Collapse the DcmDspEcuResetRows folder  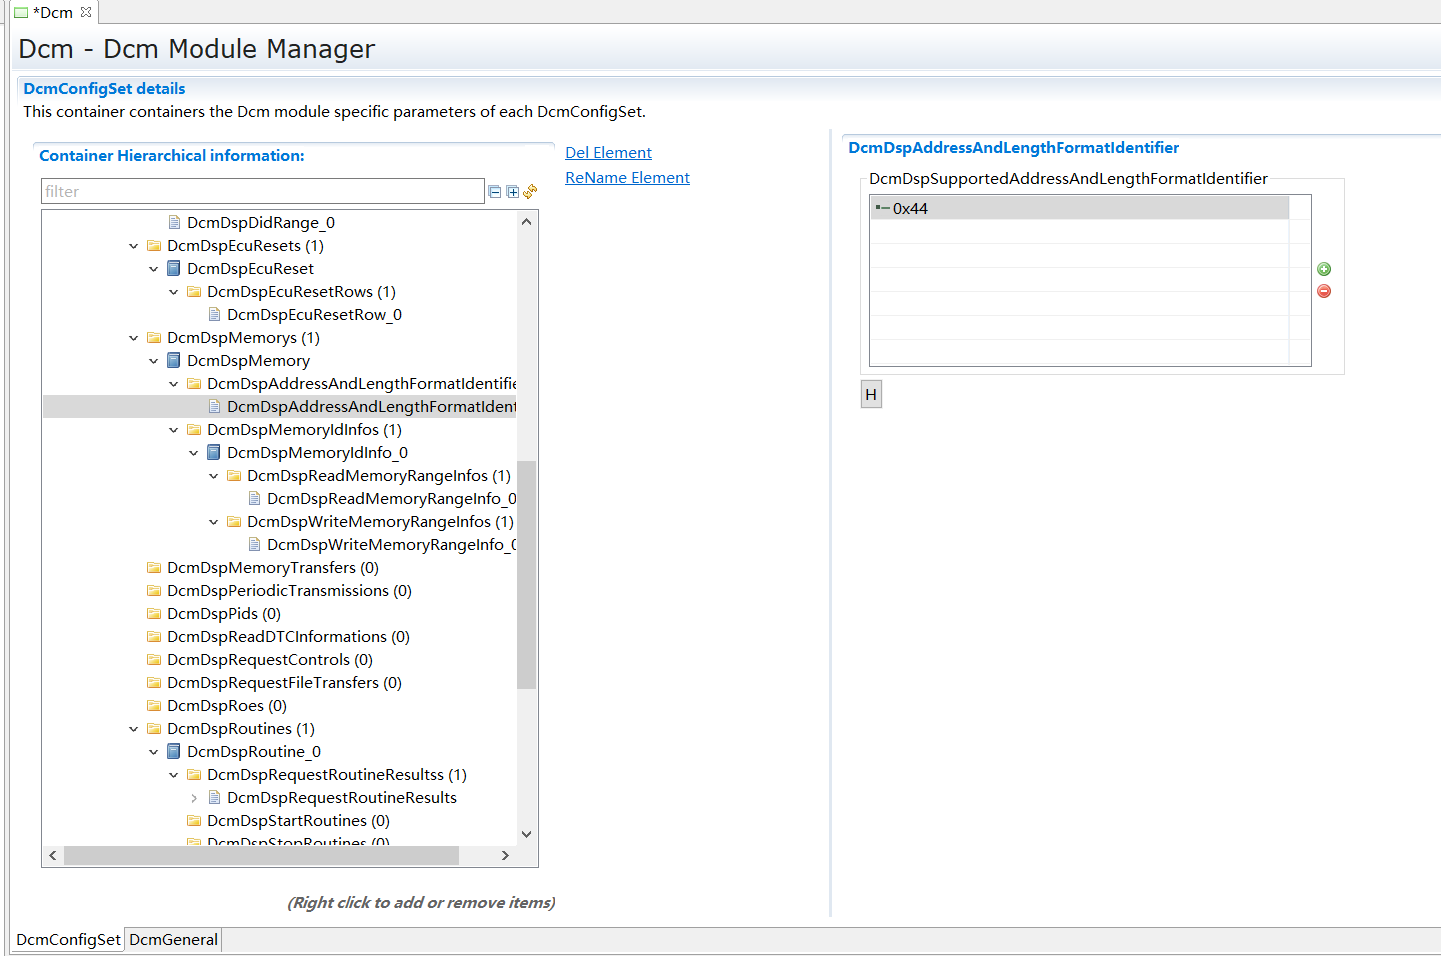pyautogui.click(x=174, y=292)
